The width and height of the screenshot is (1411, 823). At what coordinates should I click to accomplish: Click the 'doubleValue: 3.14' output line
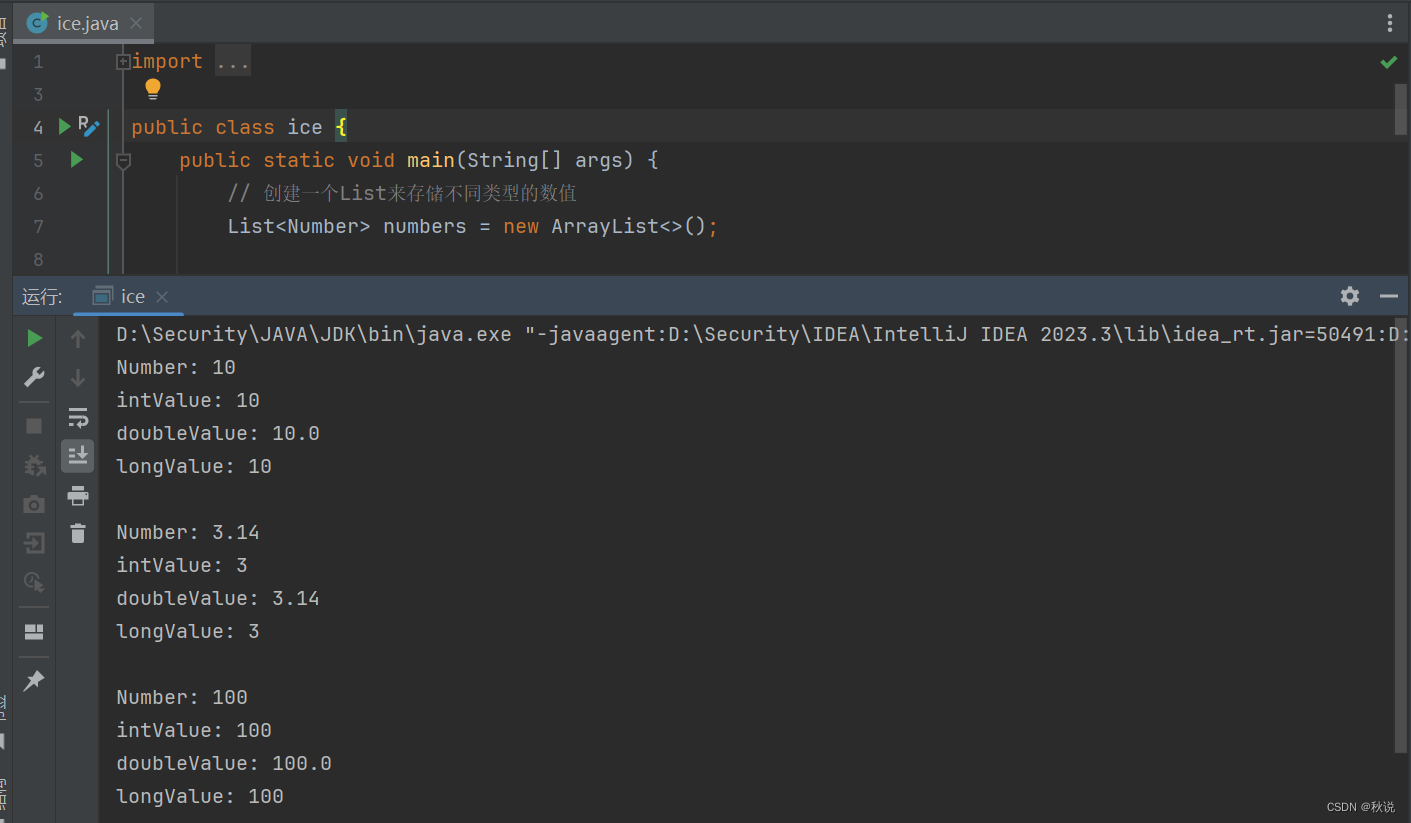click(x=218, y=598)
